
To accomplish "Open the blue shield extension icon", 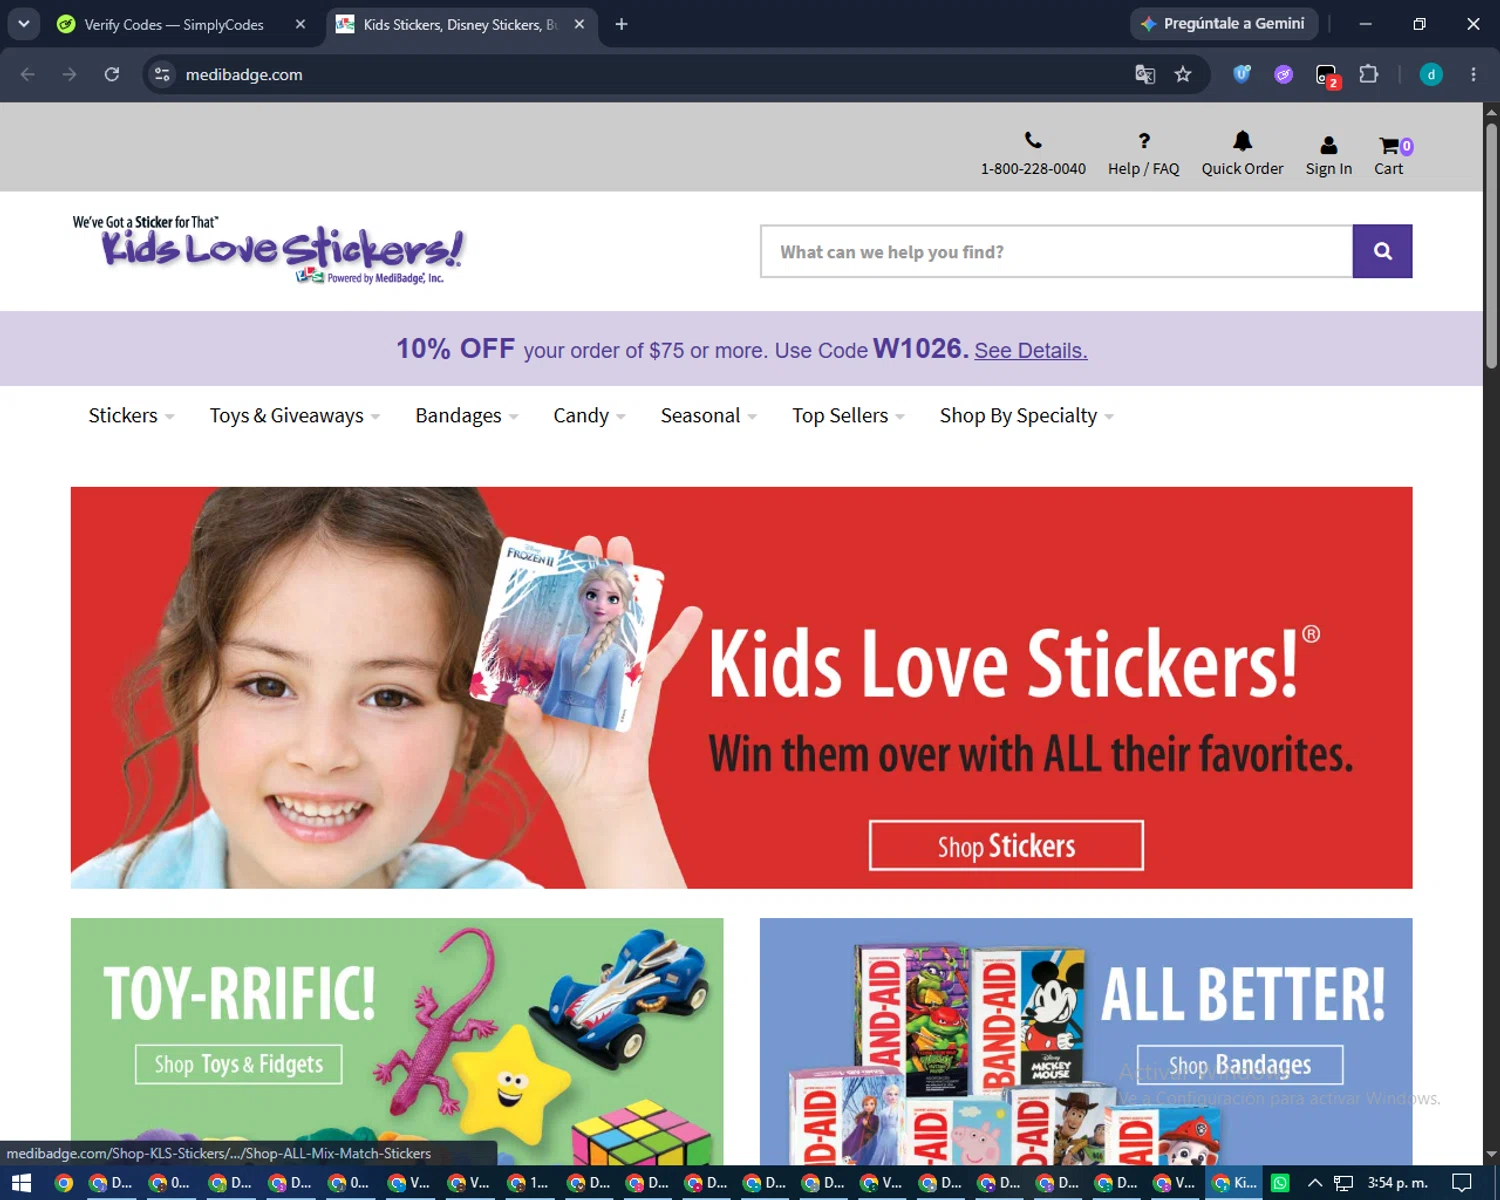I will click(1241, 74).
